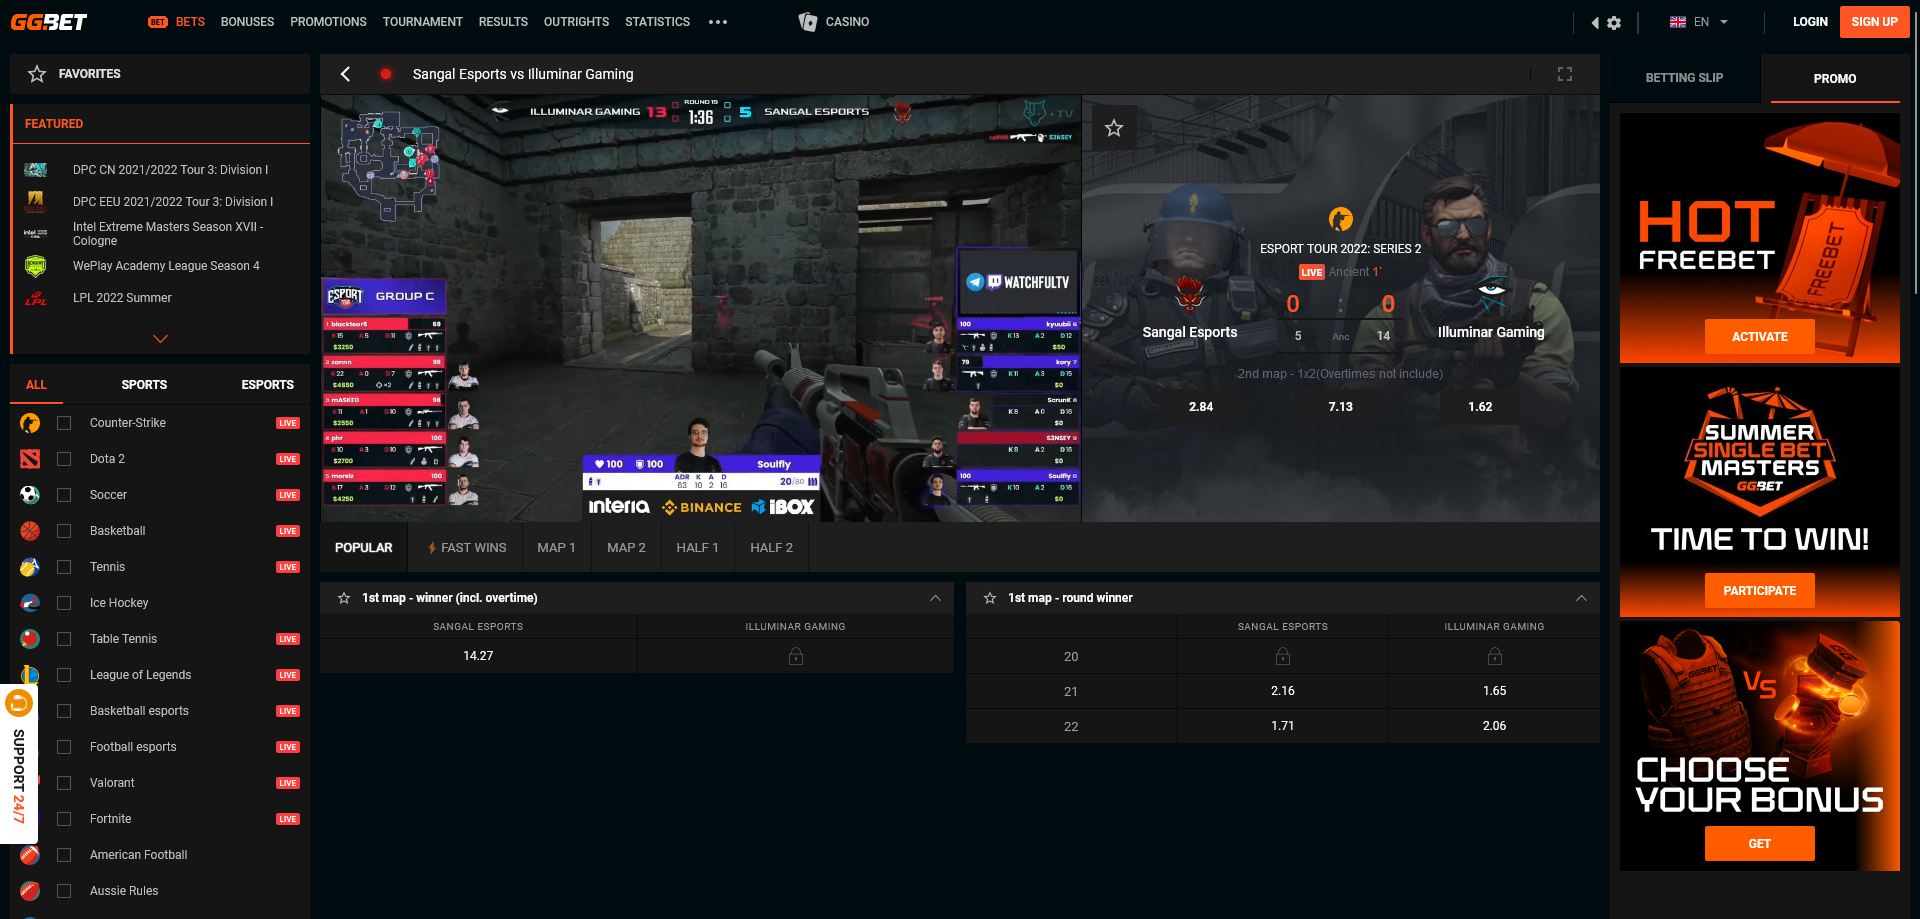Tick the Counter-Strike checkbox
The height and width of the screenshot is (919, 1920).
pyautogui.click(x=64, y=423)
